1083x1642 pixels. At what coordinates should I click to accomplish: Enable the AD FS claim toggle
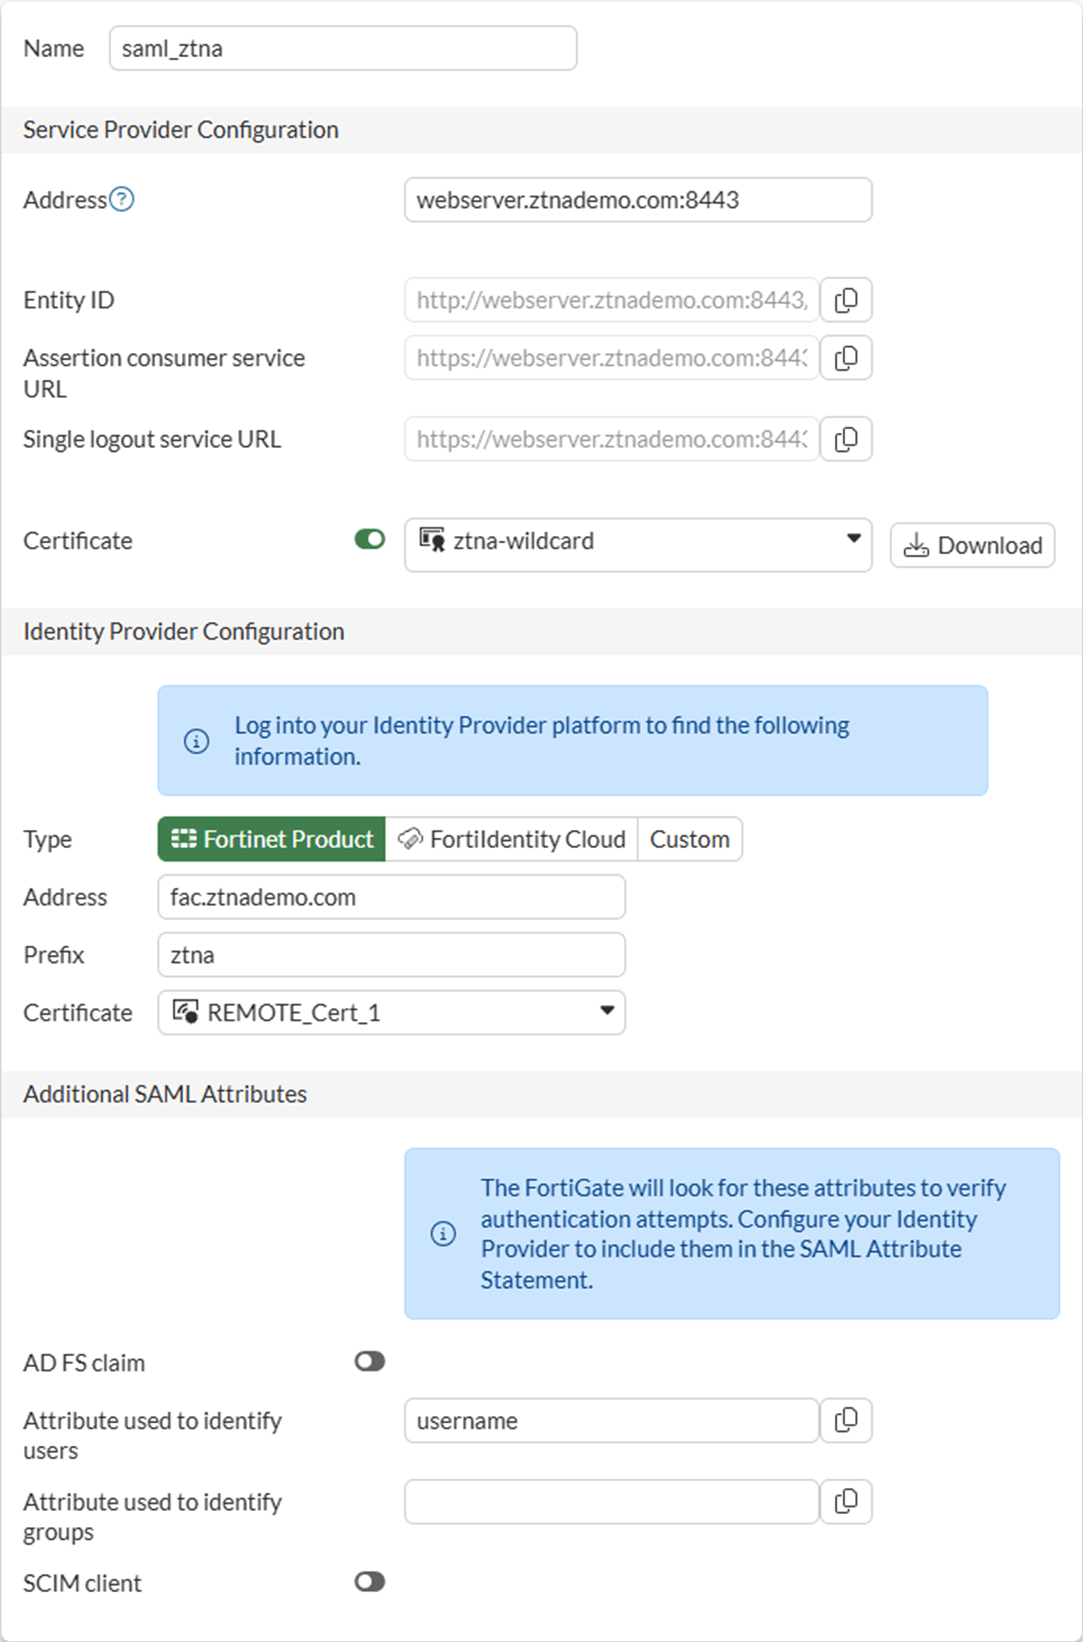tap(370, 1362)
